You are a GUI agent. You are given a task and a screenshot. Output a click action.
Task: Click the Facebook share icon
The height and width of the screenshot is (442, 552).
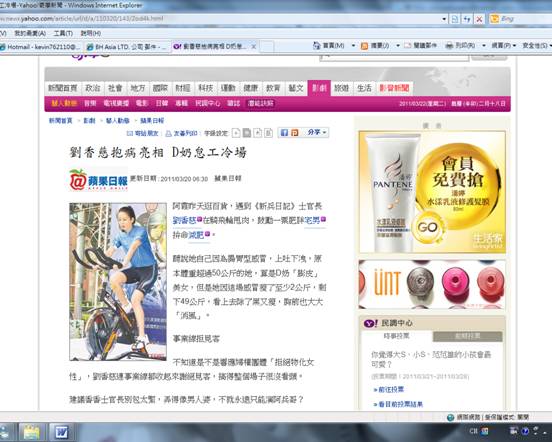(x=284, y=133)
